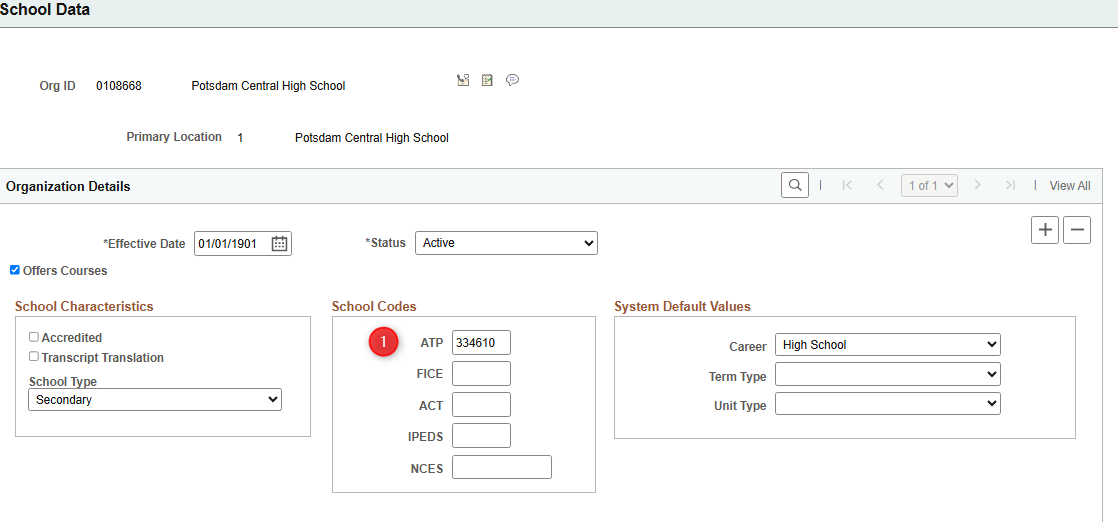Open the Effective Date calendar picker
Image resolution: width=1118 pixels, height=522 pixels.
tap(280, 243)
